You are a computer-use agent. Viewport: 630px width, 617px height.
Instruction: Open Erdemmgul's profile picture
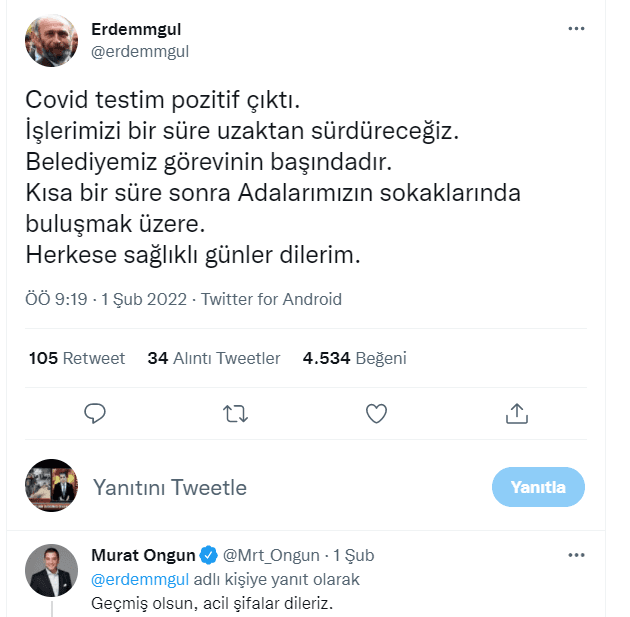(51, 41)
